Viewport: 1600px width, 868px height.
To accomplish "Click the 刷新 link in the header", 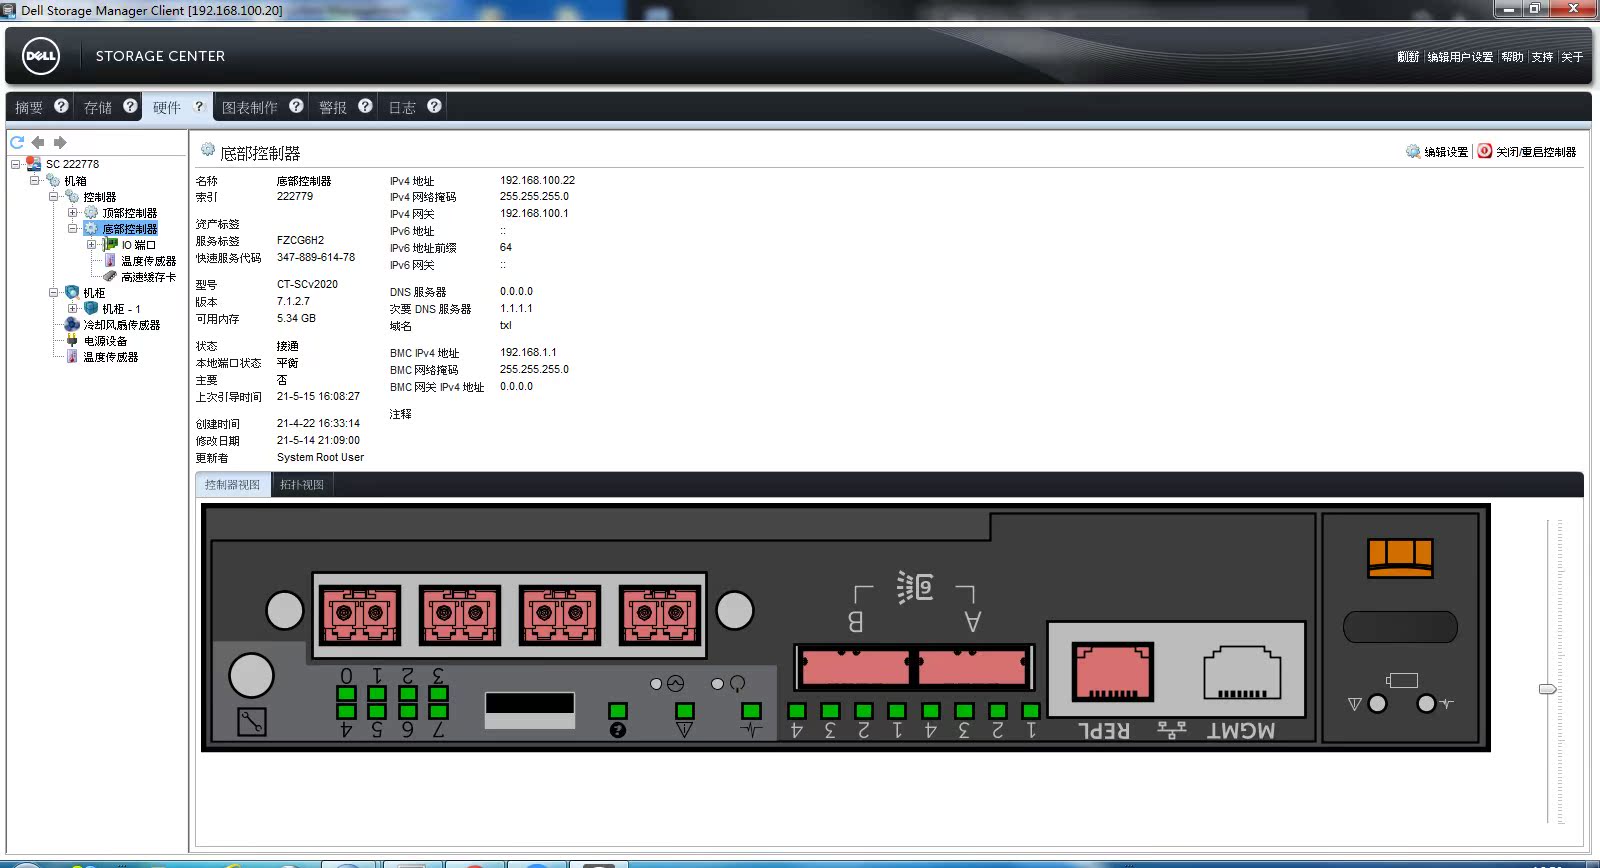I will coord(1408,57).
